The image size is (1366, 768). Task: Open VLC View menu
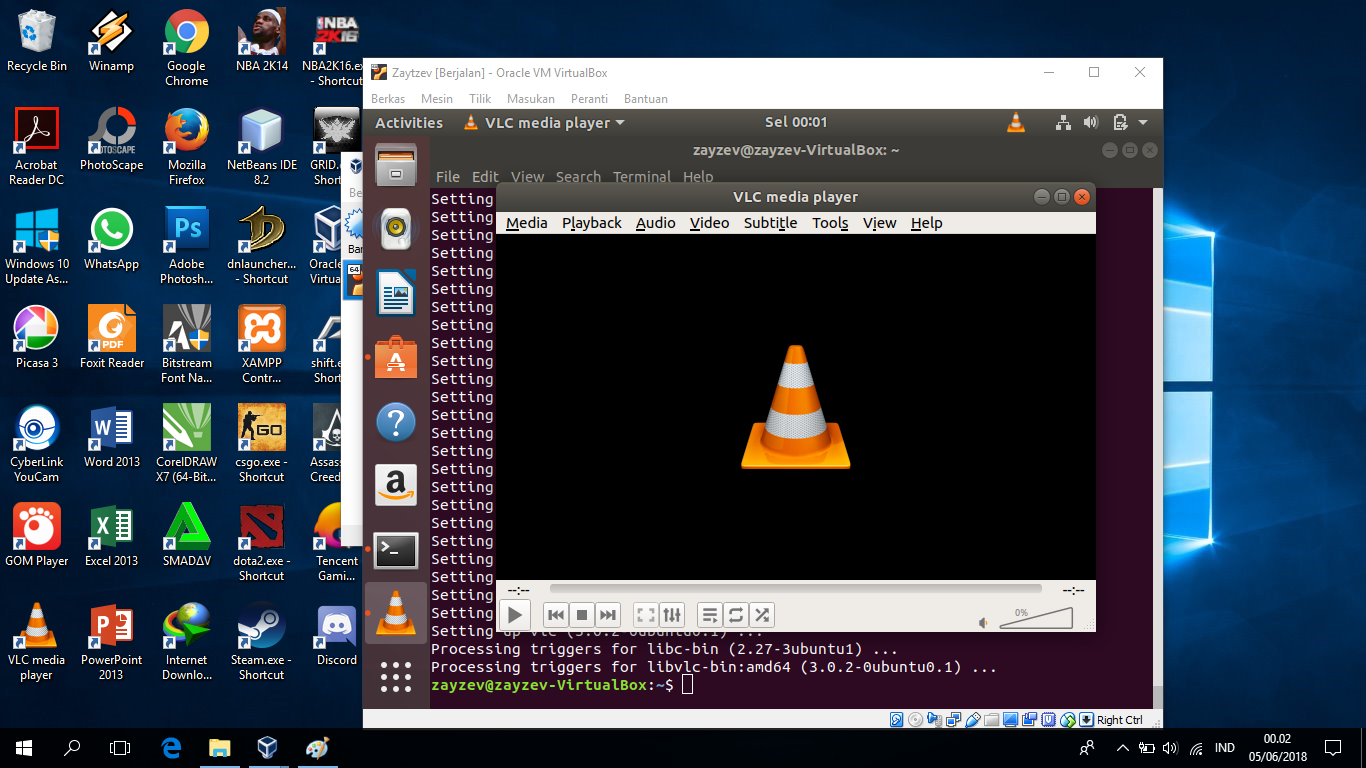[x=880, y=223]
